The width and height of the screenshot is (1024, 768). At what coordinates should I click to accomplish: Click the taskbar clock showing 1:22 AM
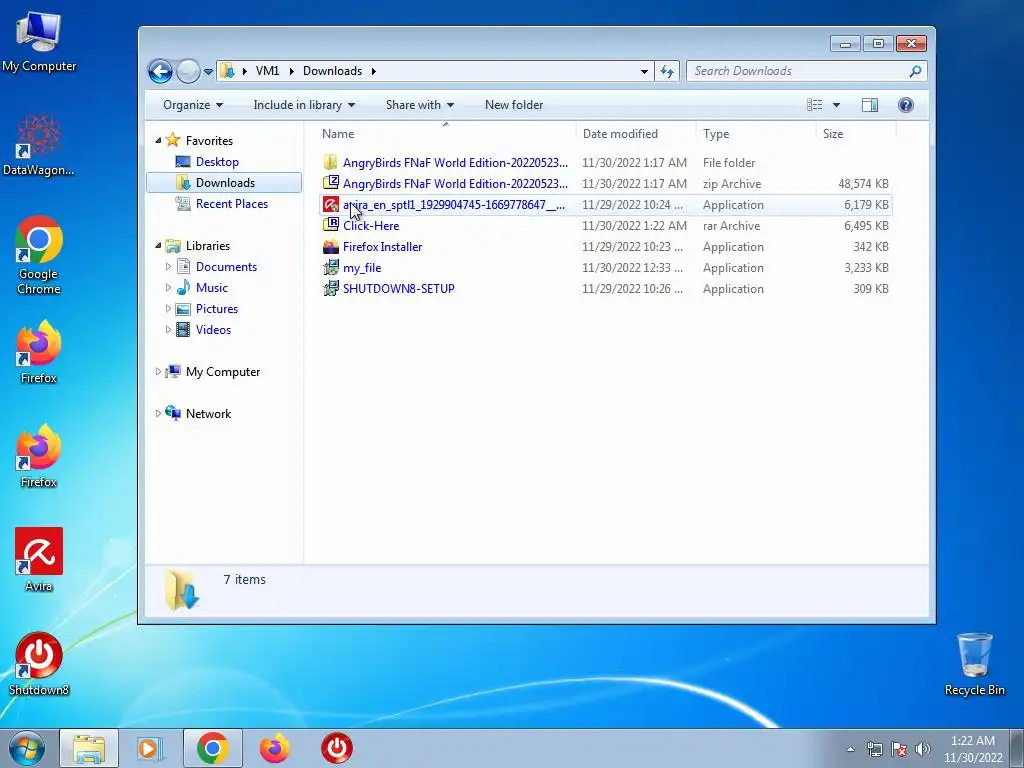click(973, 749)
